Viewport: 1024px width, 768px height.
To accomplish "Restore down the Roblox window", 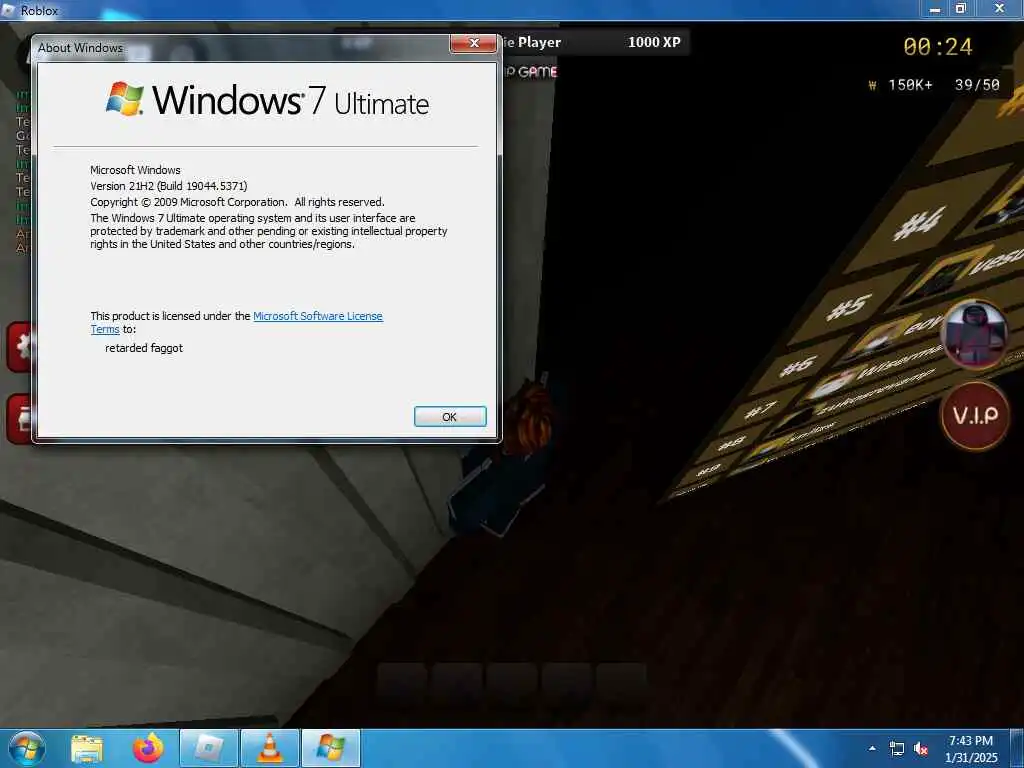I will click(x=961, y=9).
